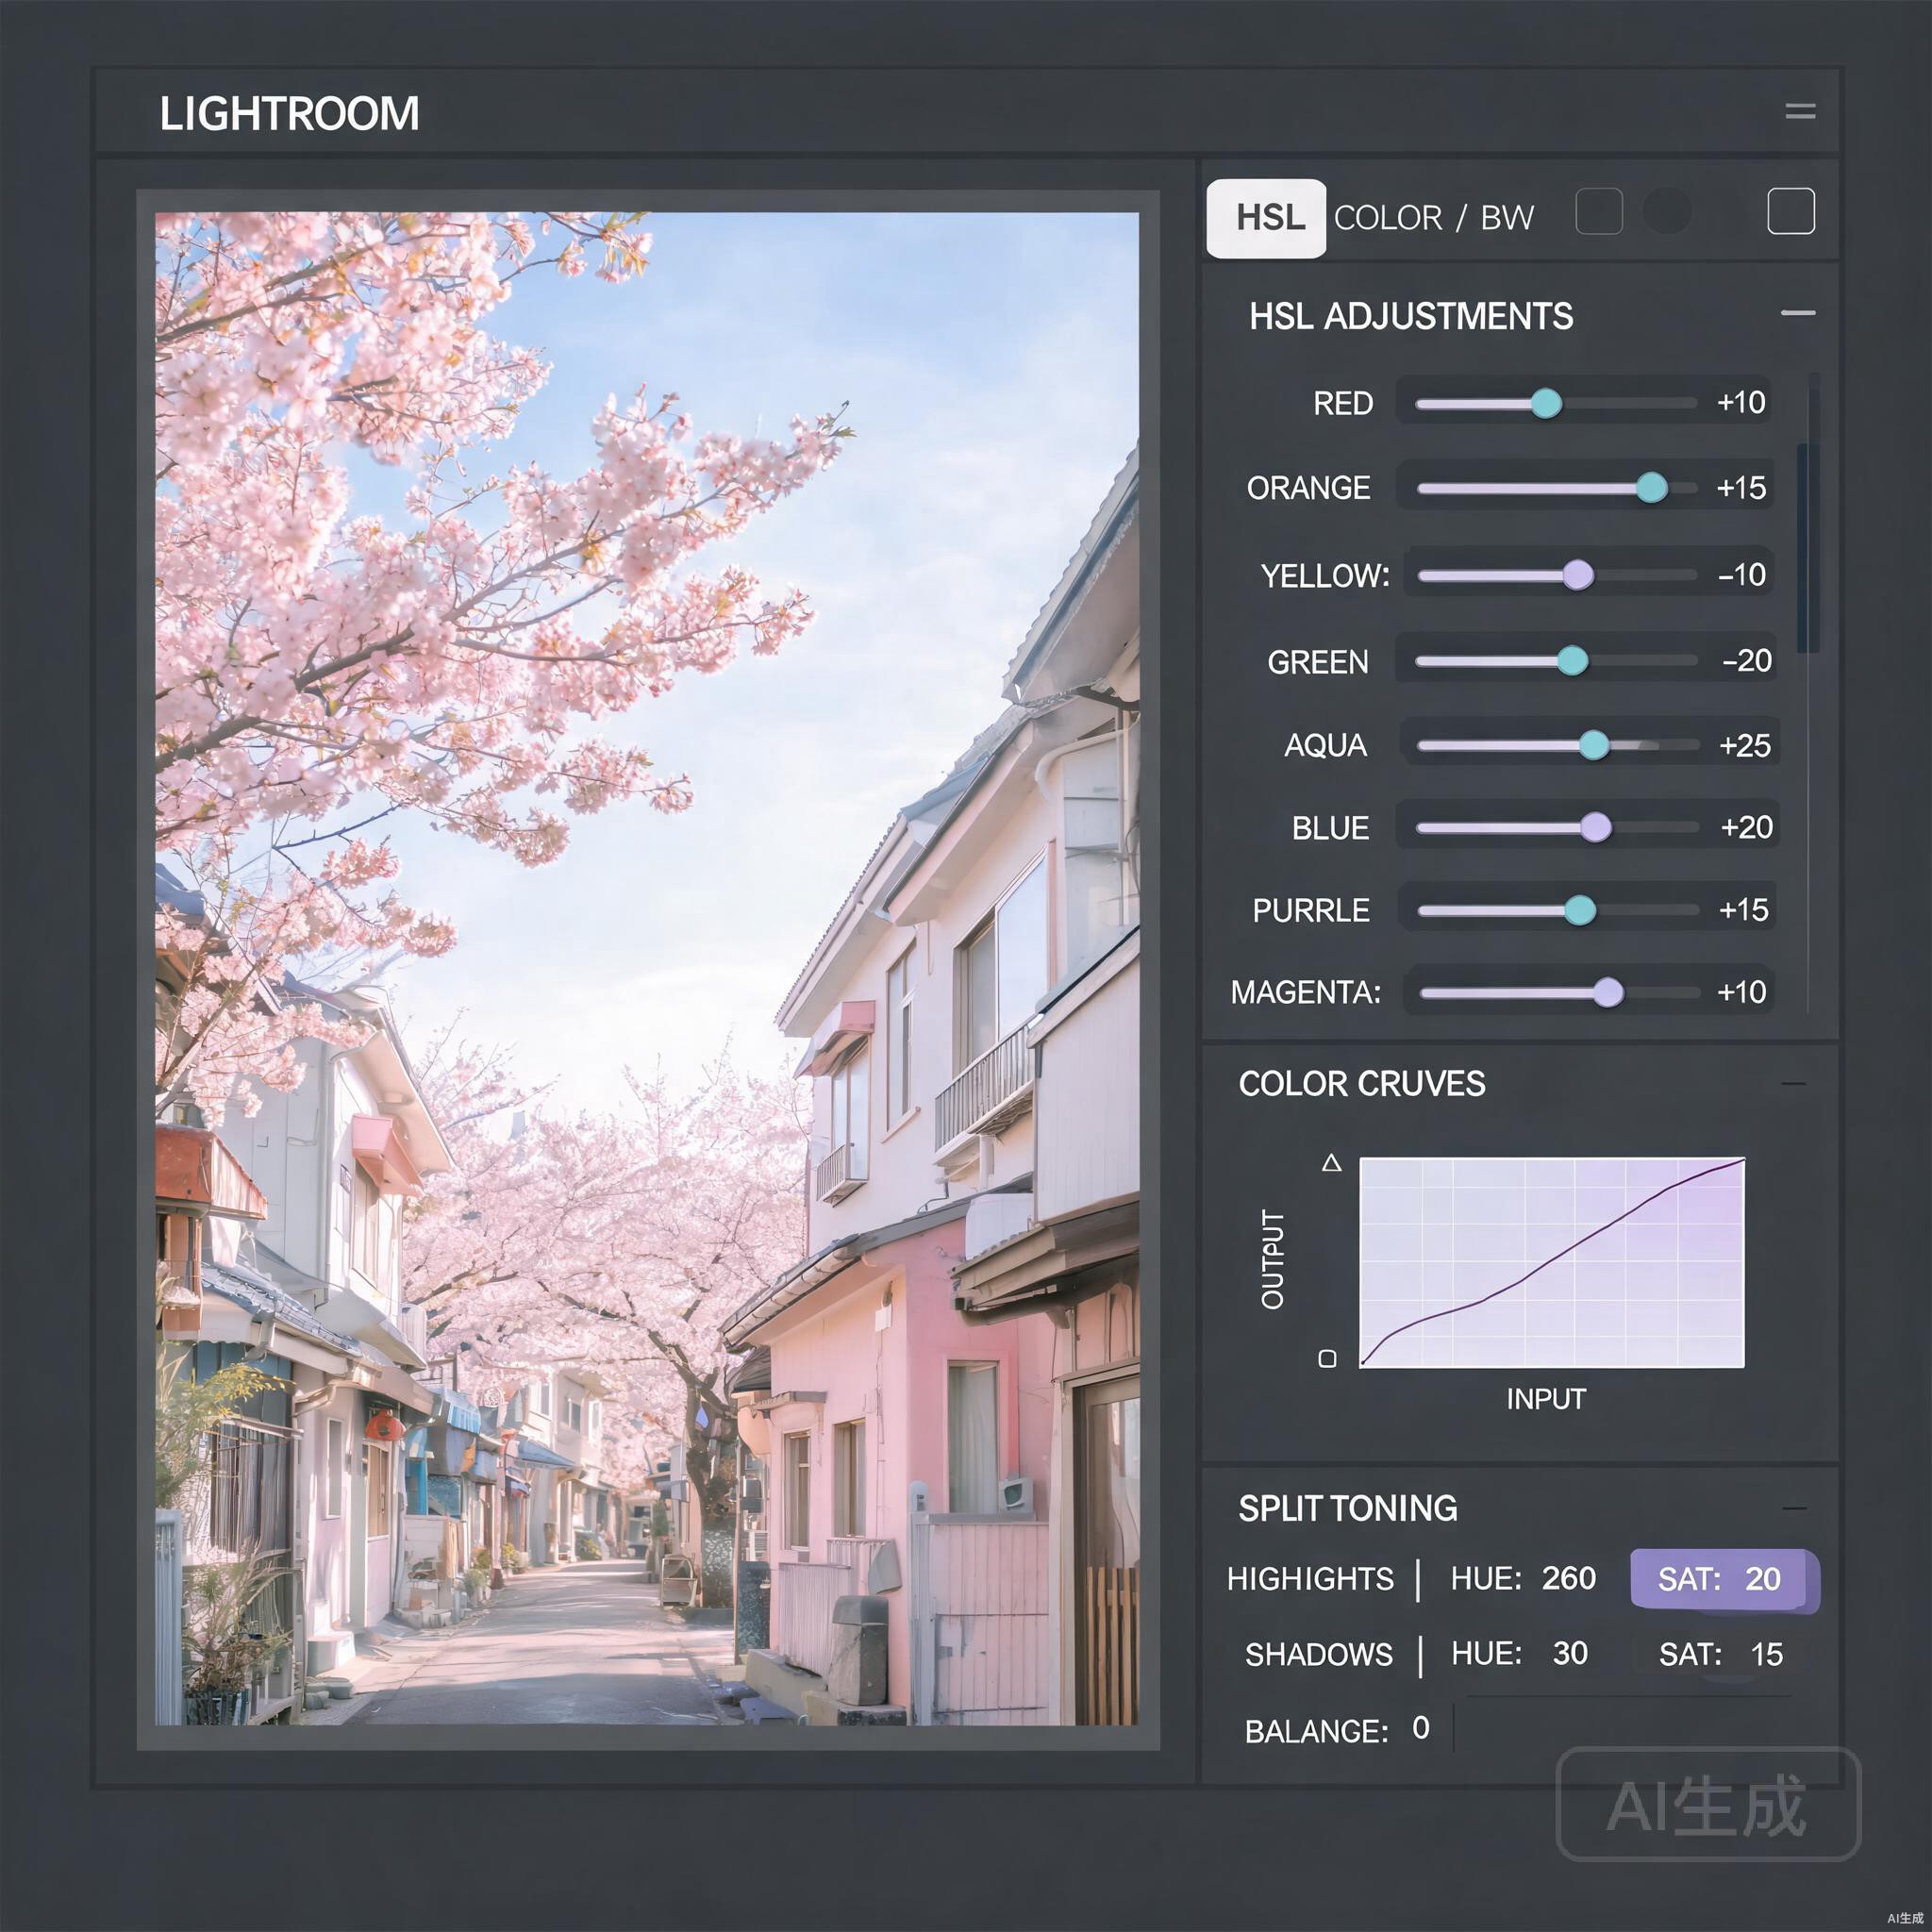Click the Highlights HUE 260 field
The width and height of the screenshot is (1932, 1932).
[x=1523, y=1579]
